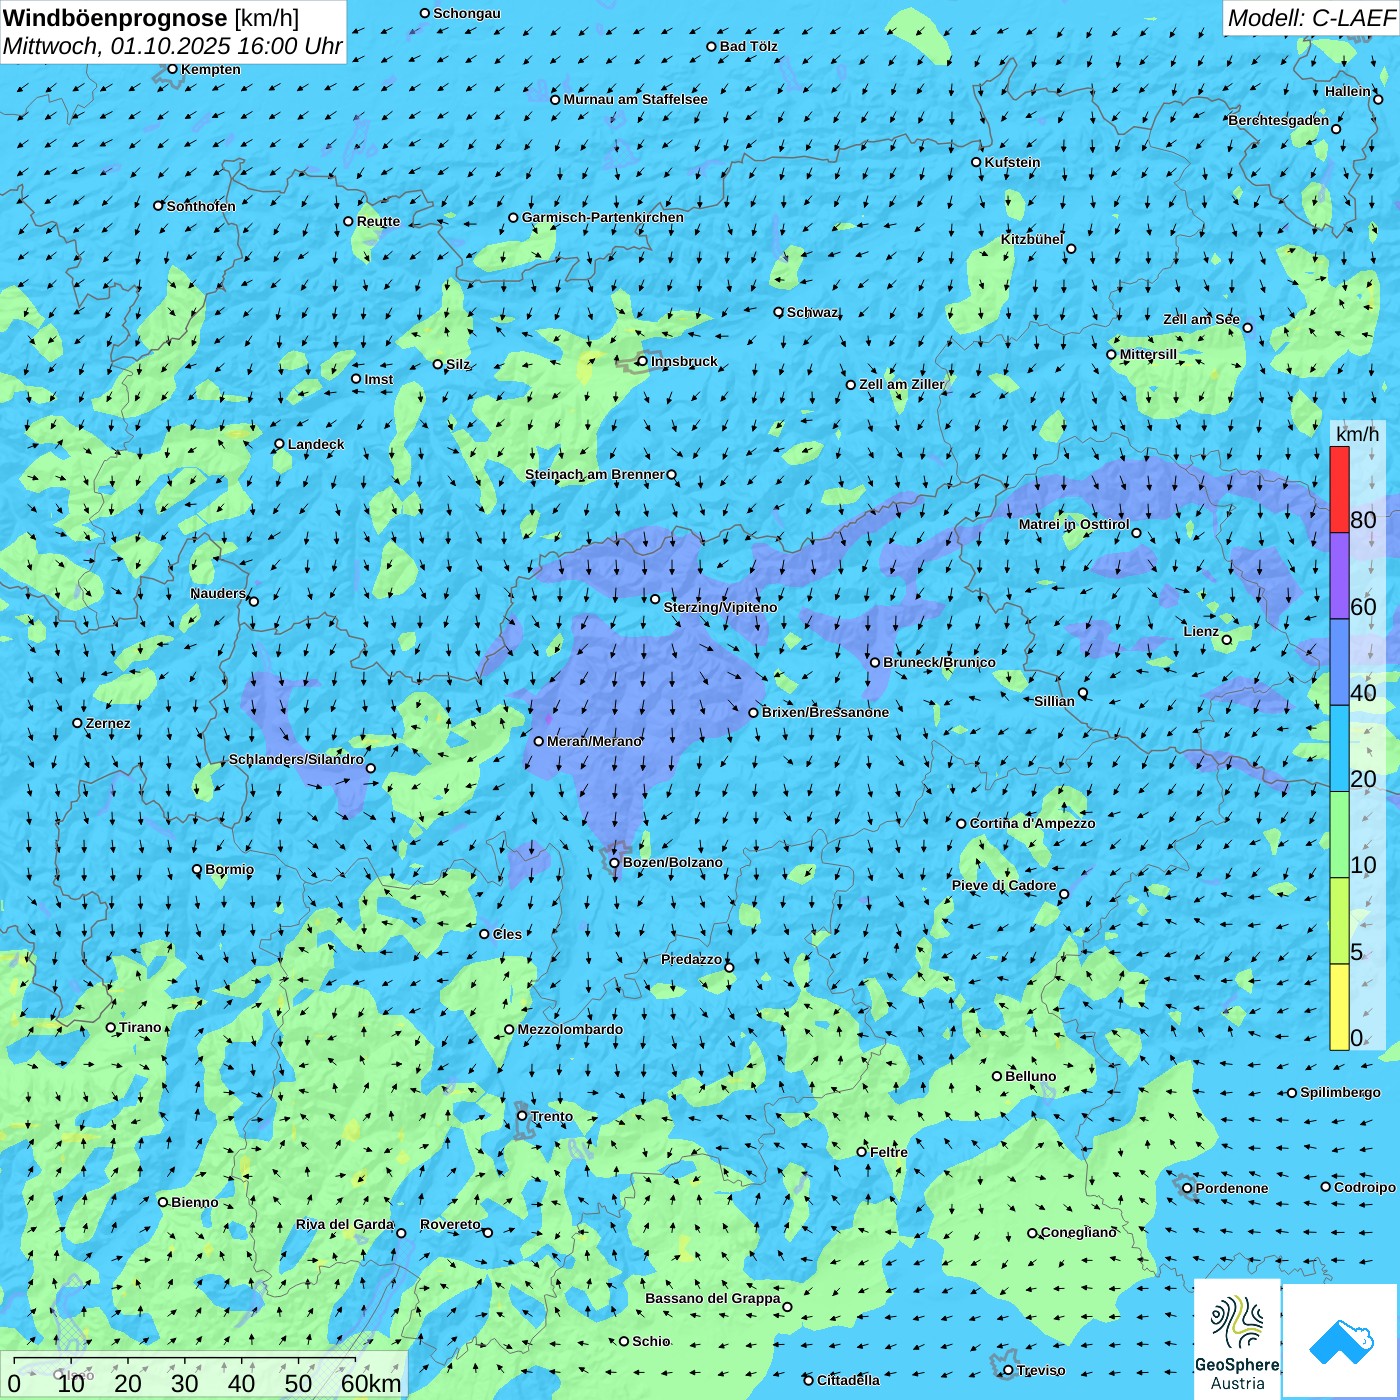Click the 'Windböenprognose [km/h]' title

pos(151,17)
